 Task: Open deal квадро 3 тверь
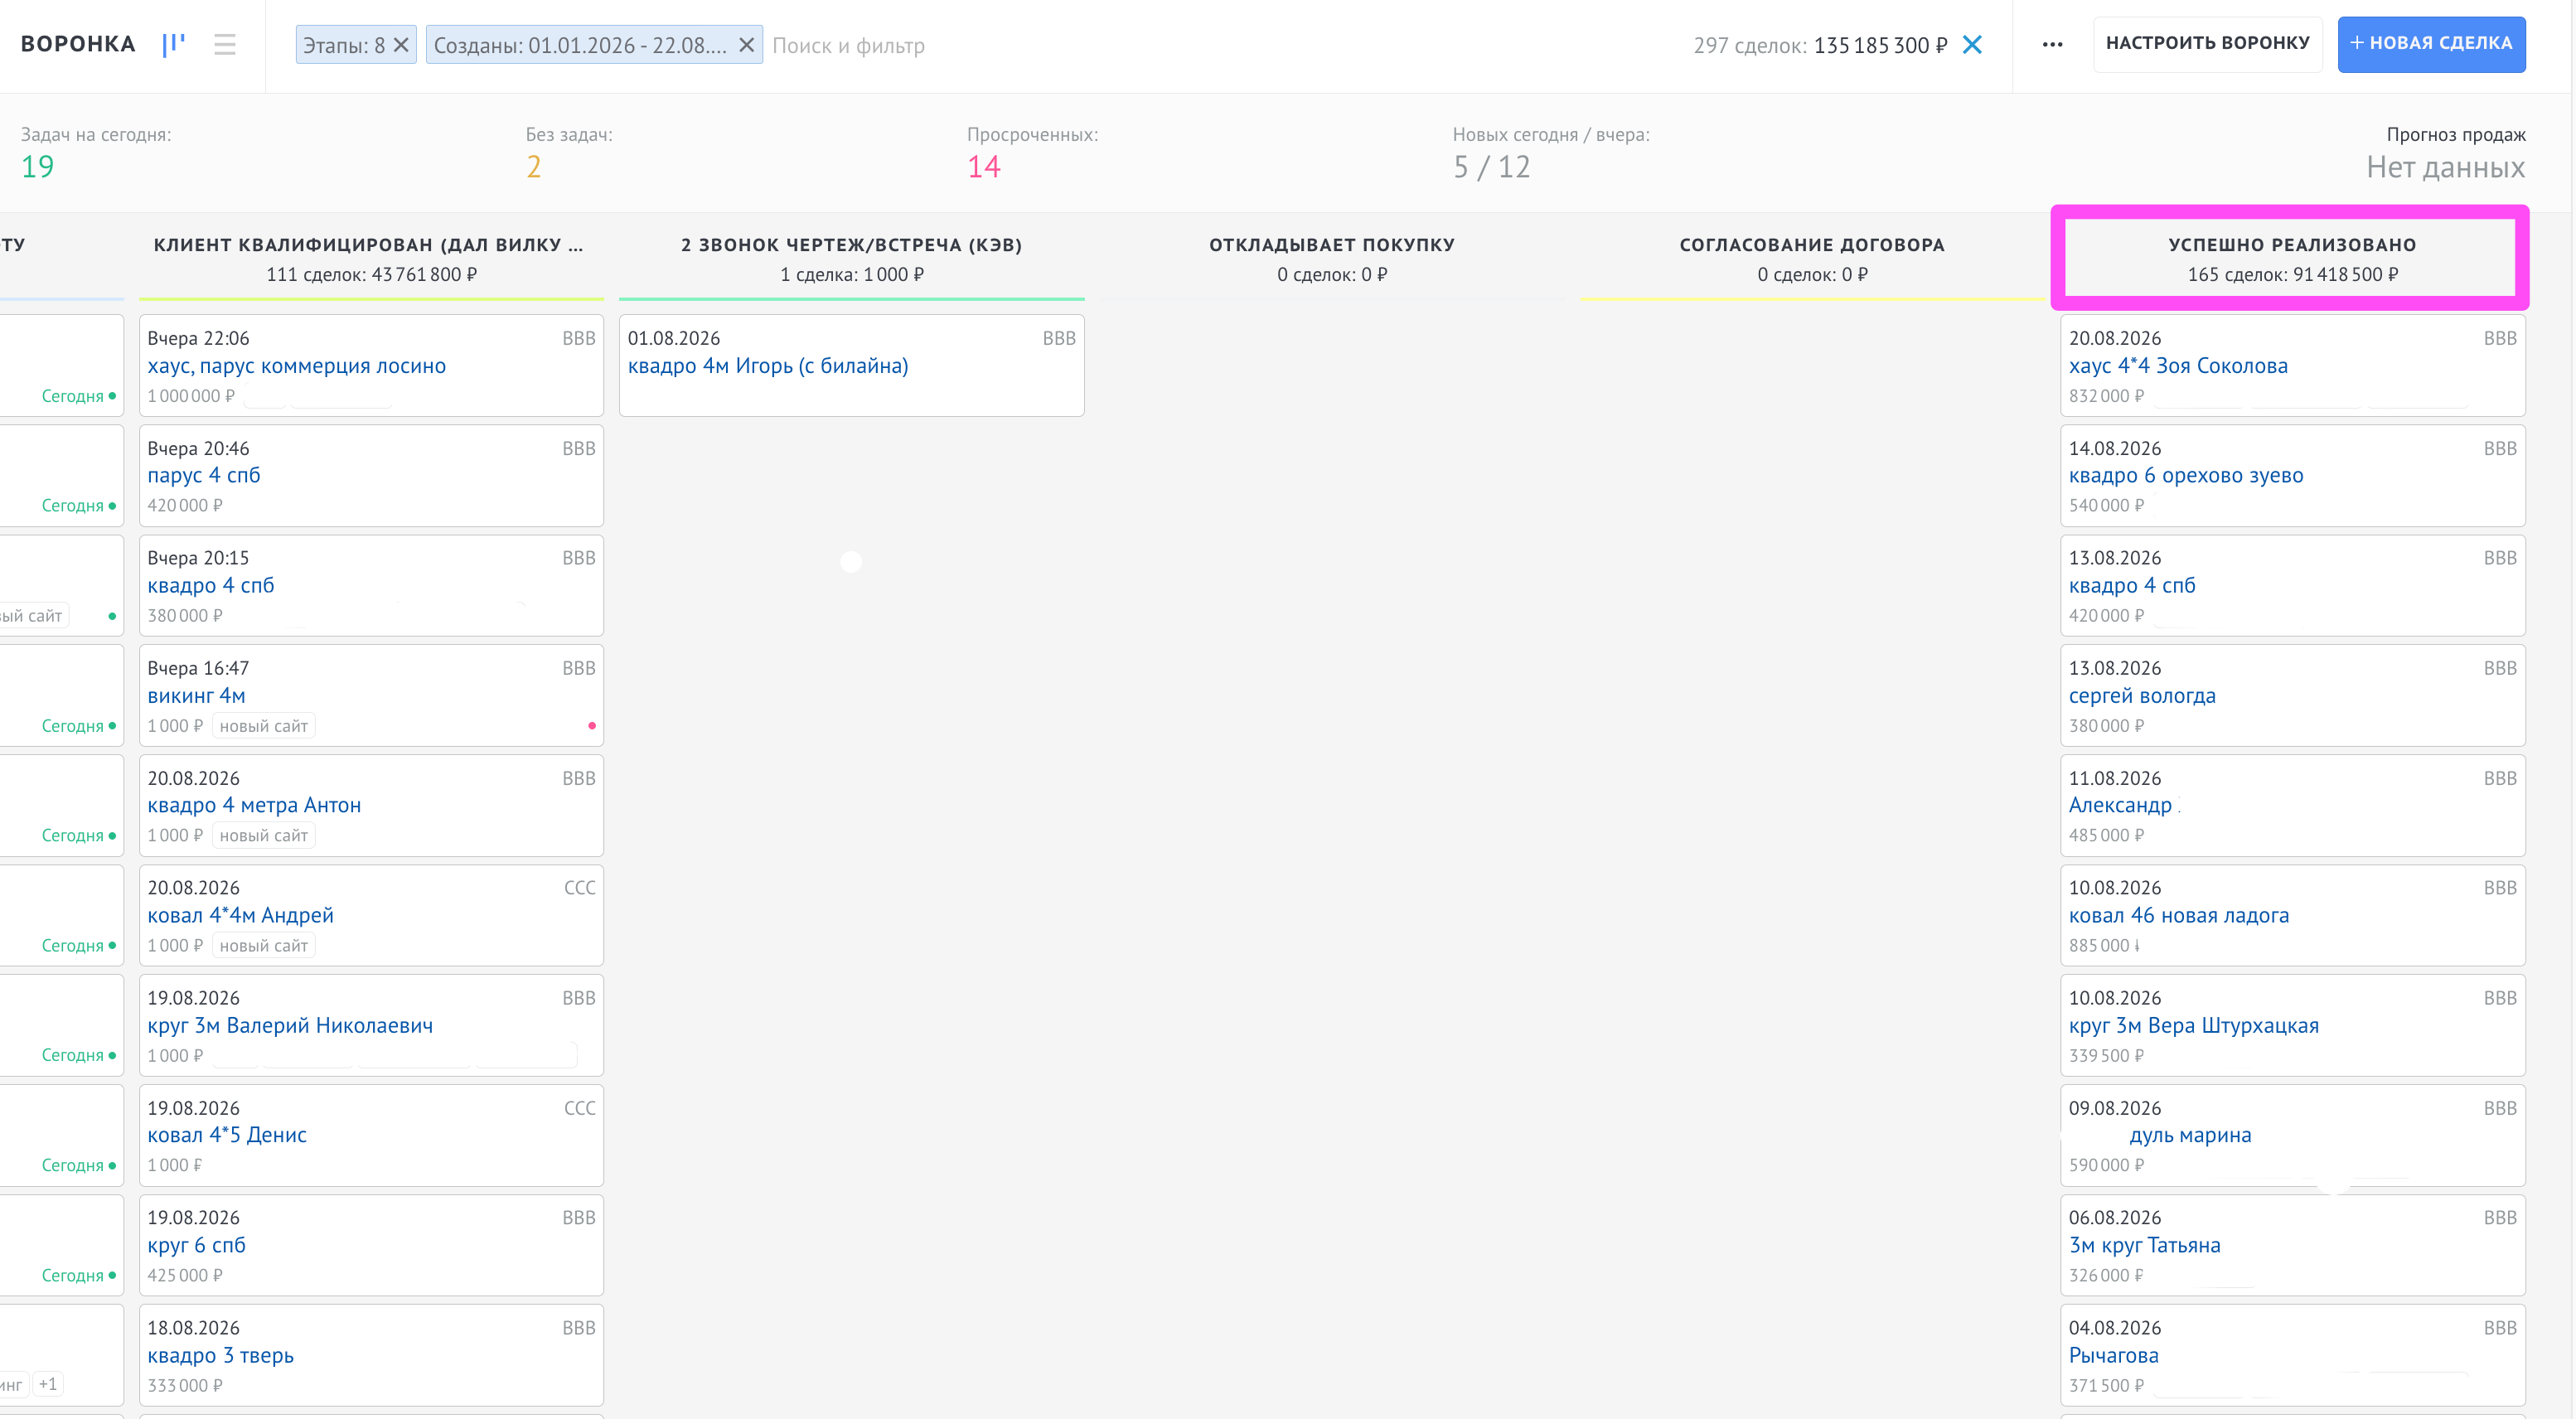(221, 1356)
